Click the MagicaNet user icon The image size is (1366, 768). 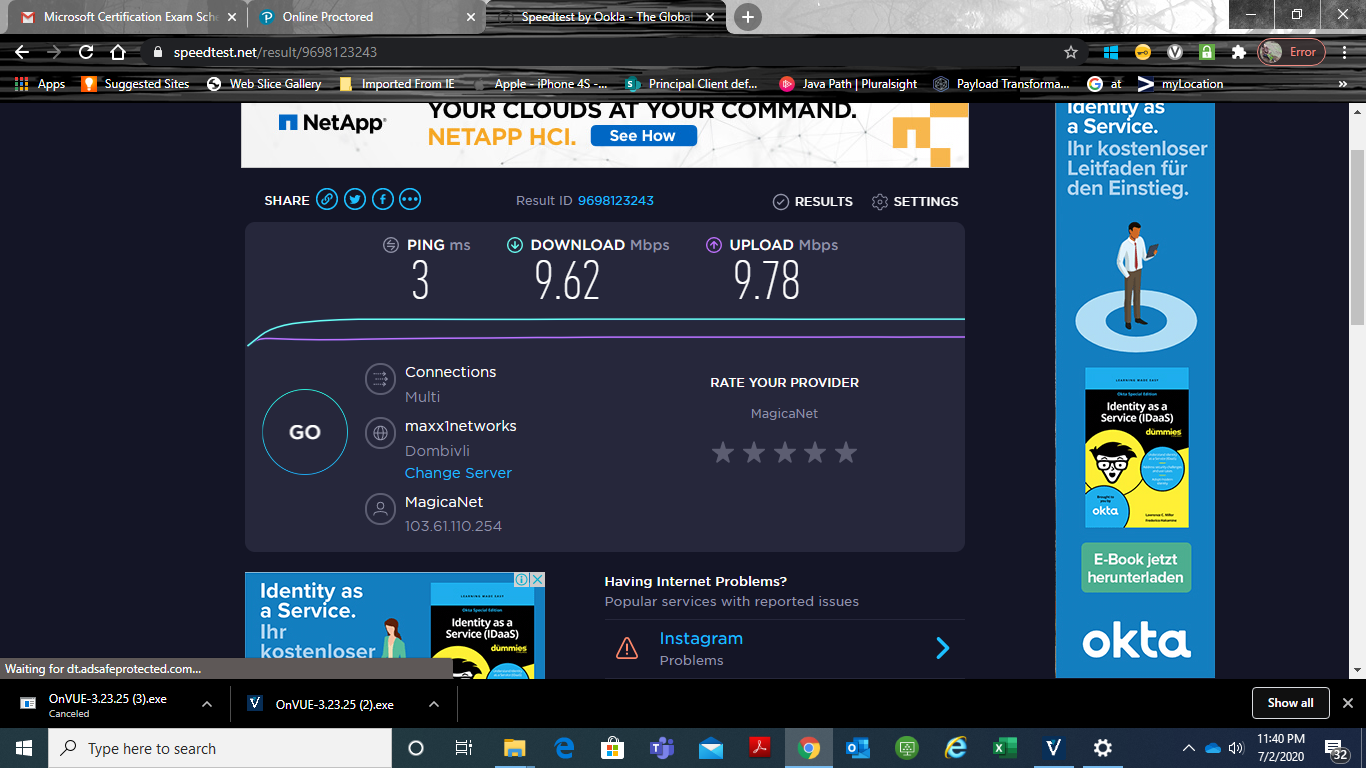click(380, 509)
